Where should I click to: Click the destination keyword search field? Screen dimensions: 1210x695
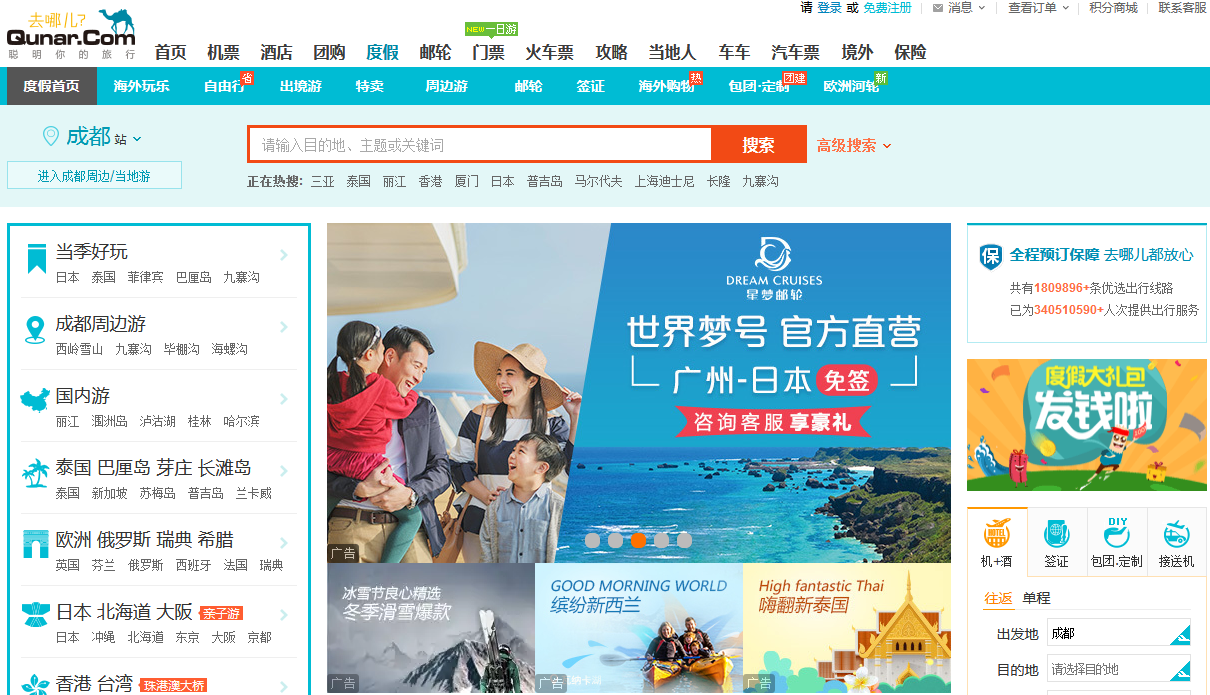click(480, 145)
